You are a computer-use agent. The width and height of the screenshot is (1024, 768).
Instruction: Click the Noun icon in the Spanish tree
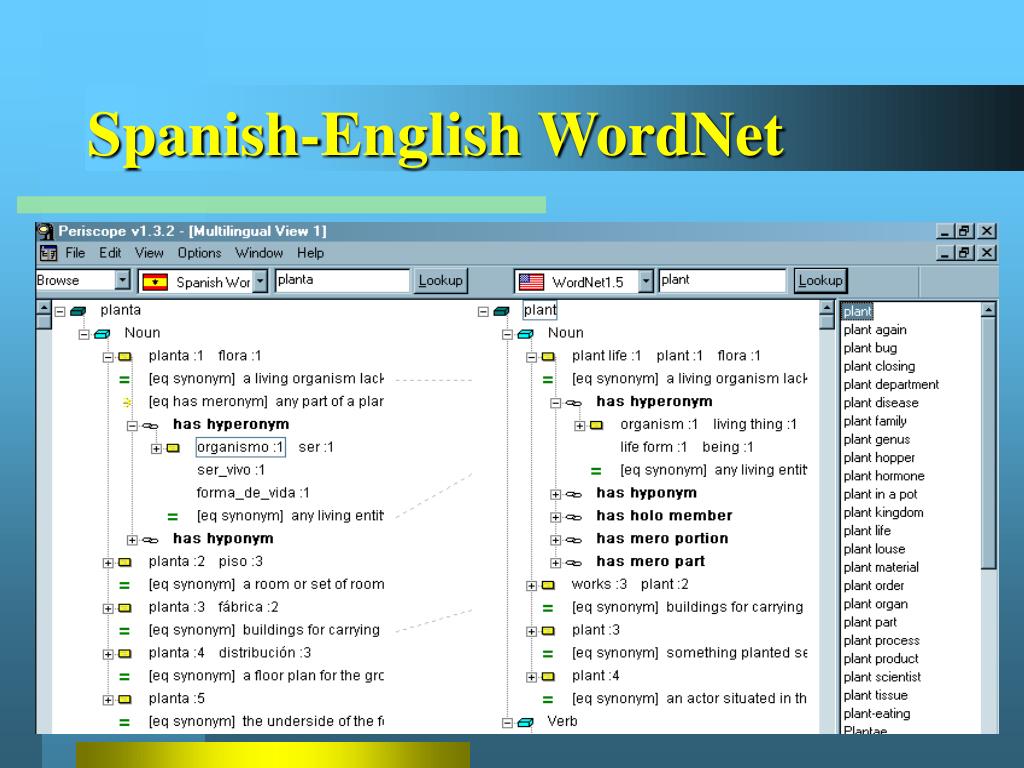102,334
